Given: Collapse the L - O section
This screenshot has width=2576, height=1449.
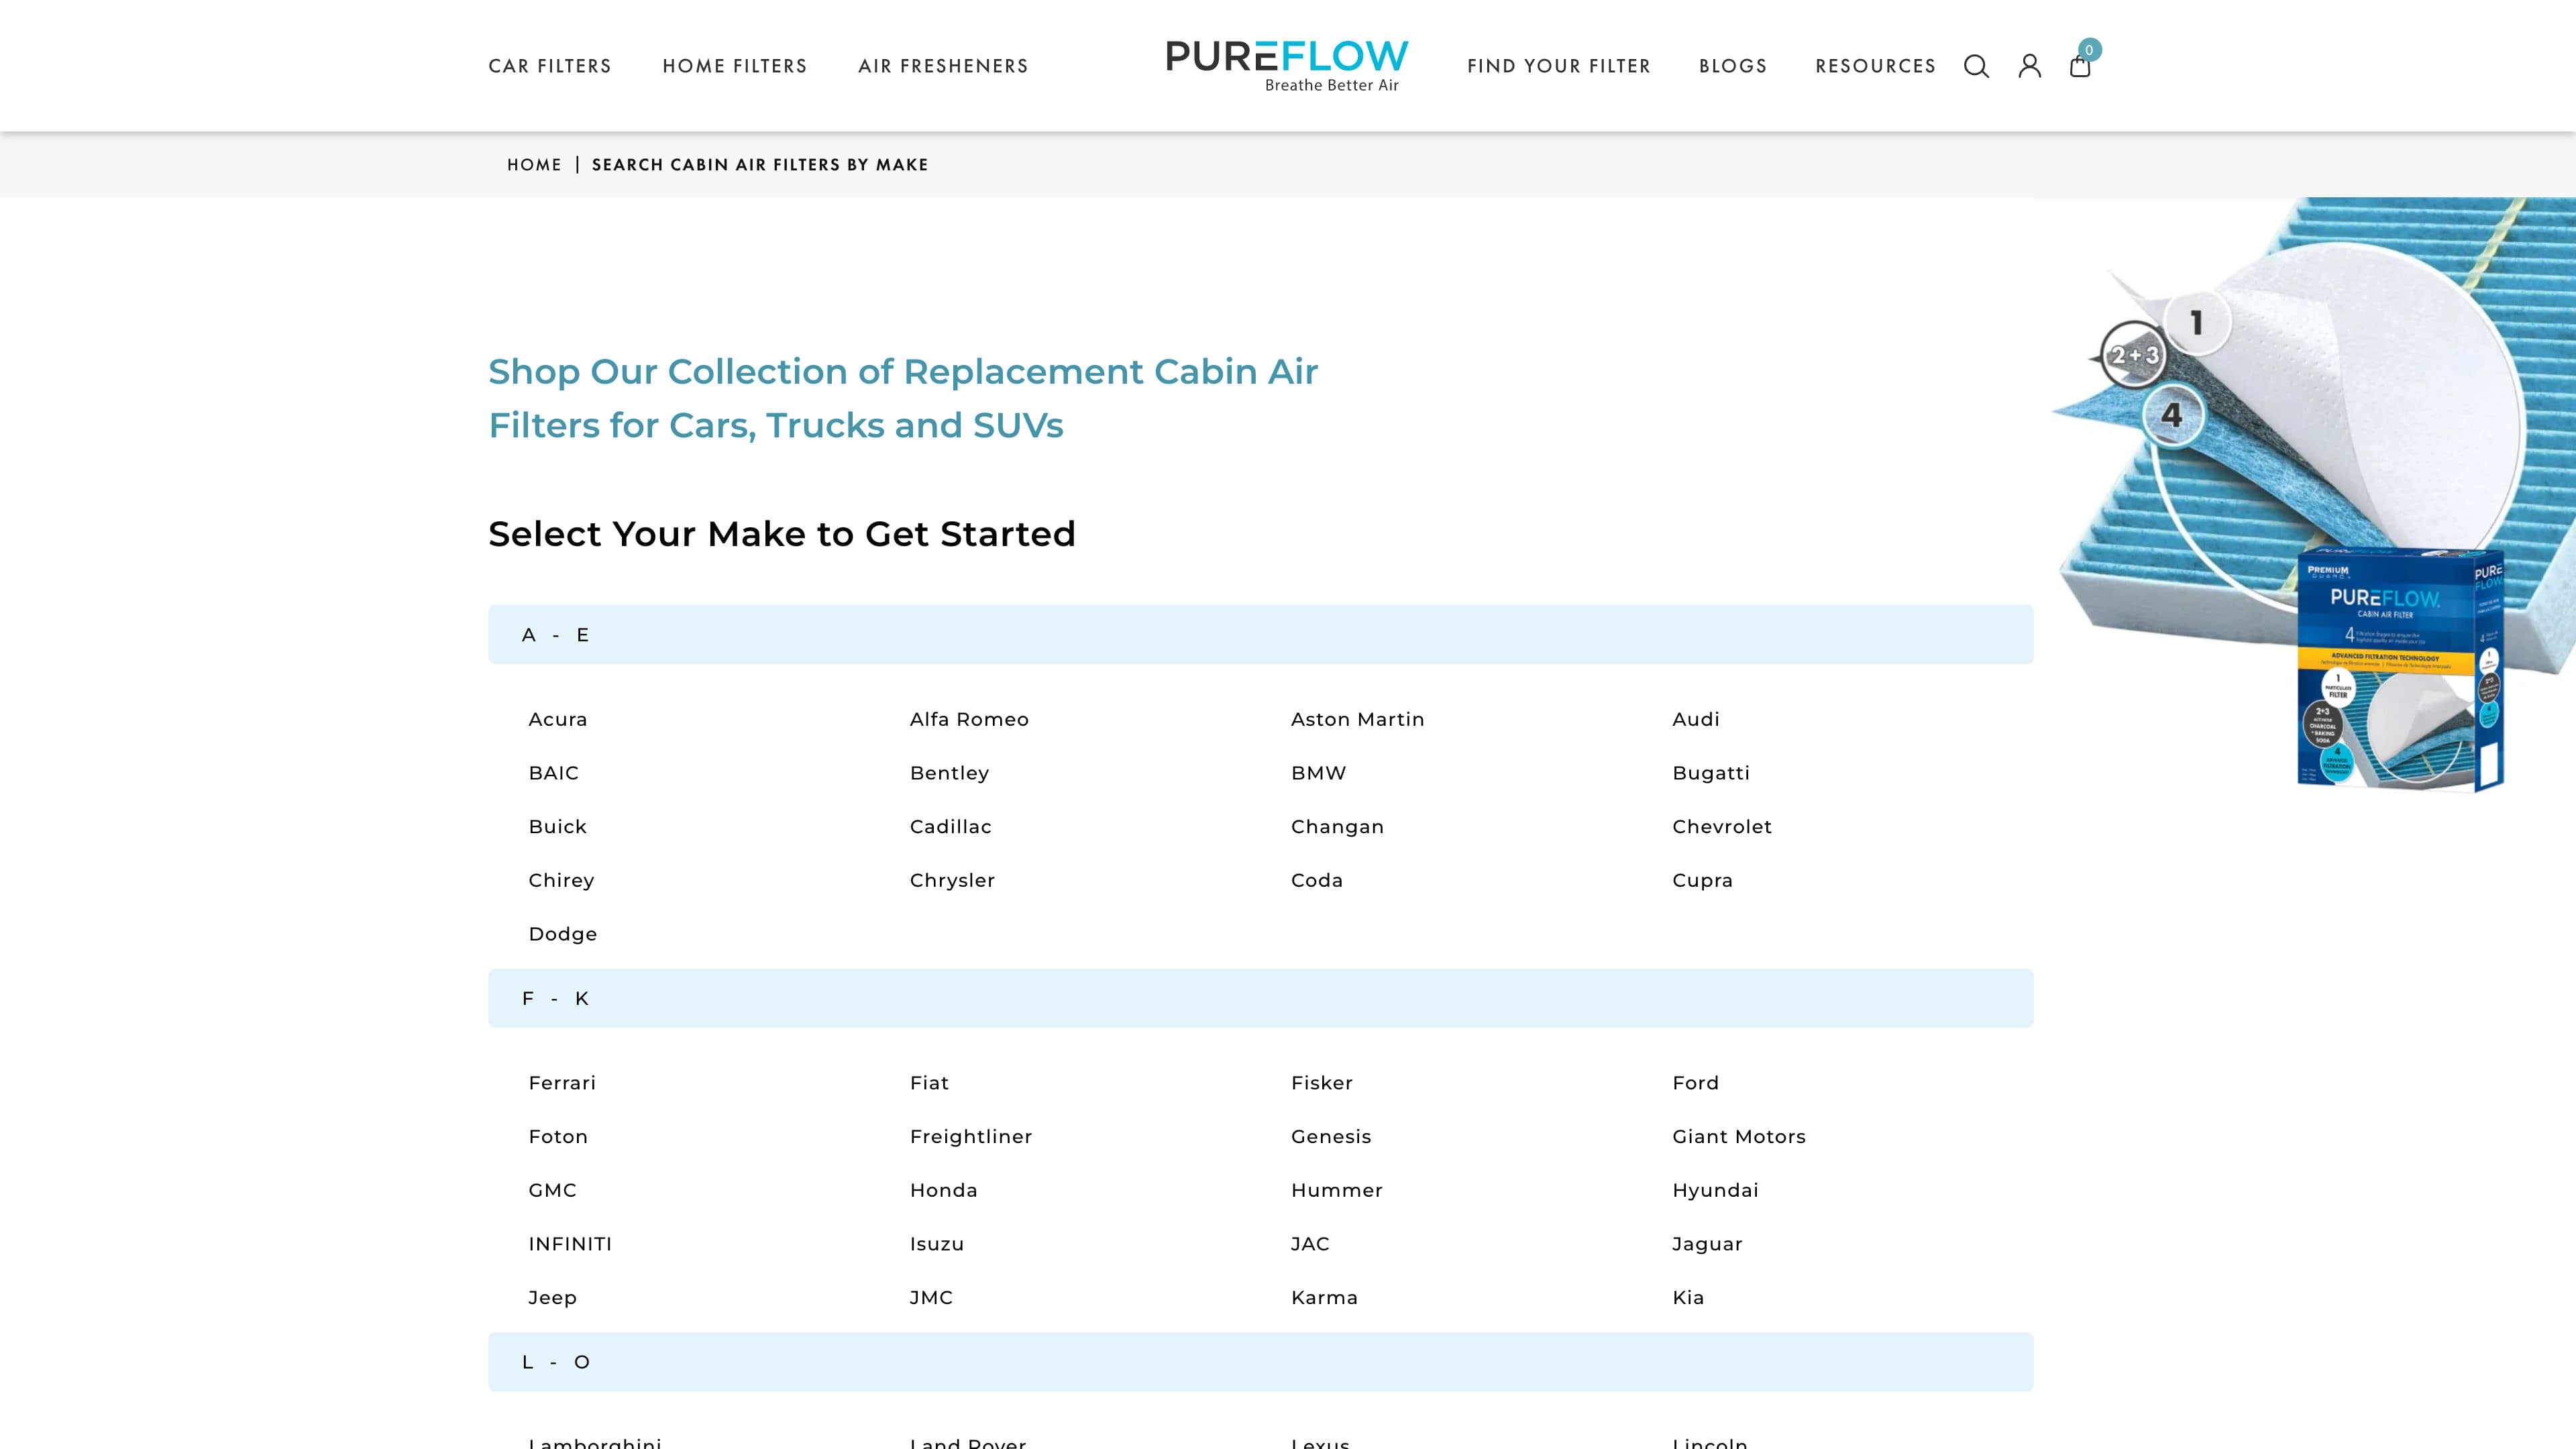Looking at the screenshot, I should [x=557, y=1361].
